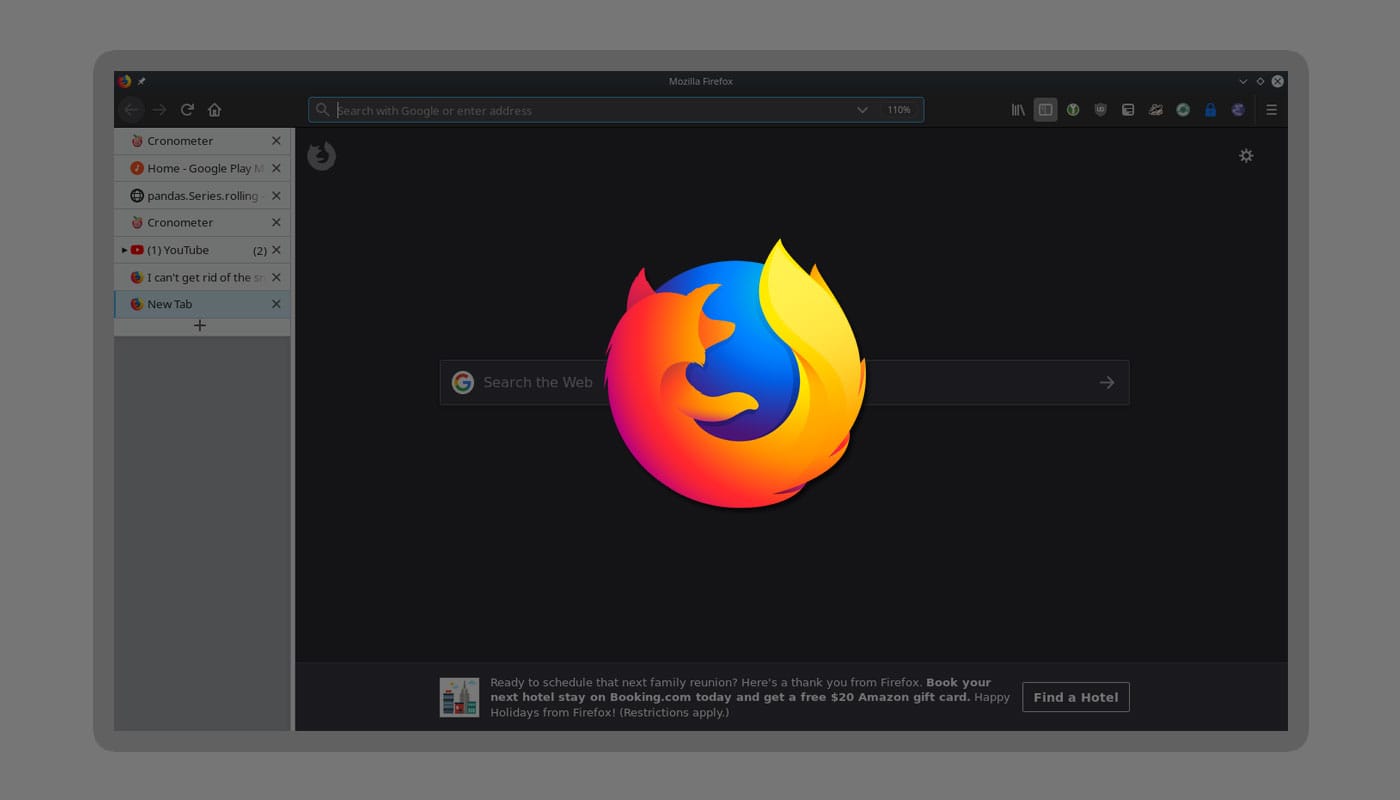The image size is (1400, 800).
Task: Select the Cronometer tab above Google Play tab
Action: [202, 141]
